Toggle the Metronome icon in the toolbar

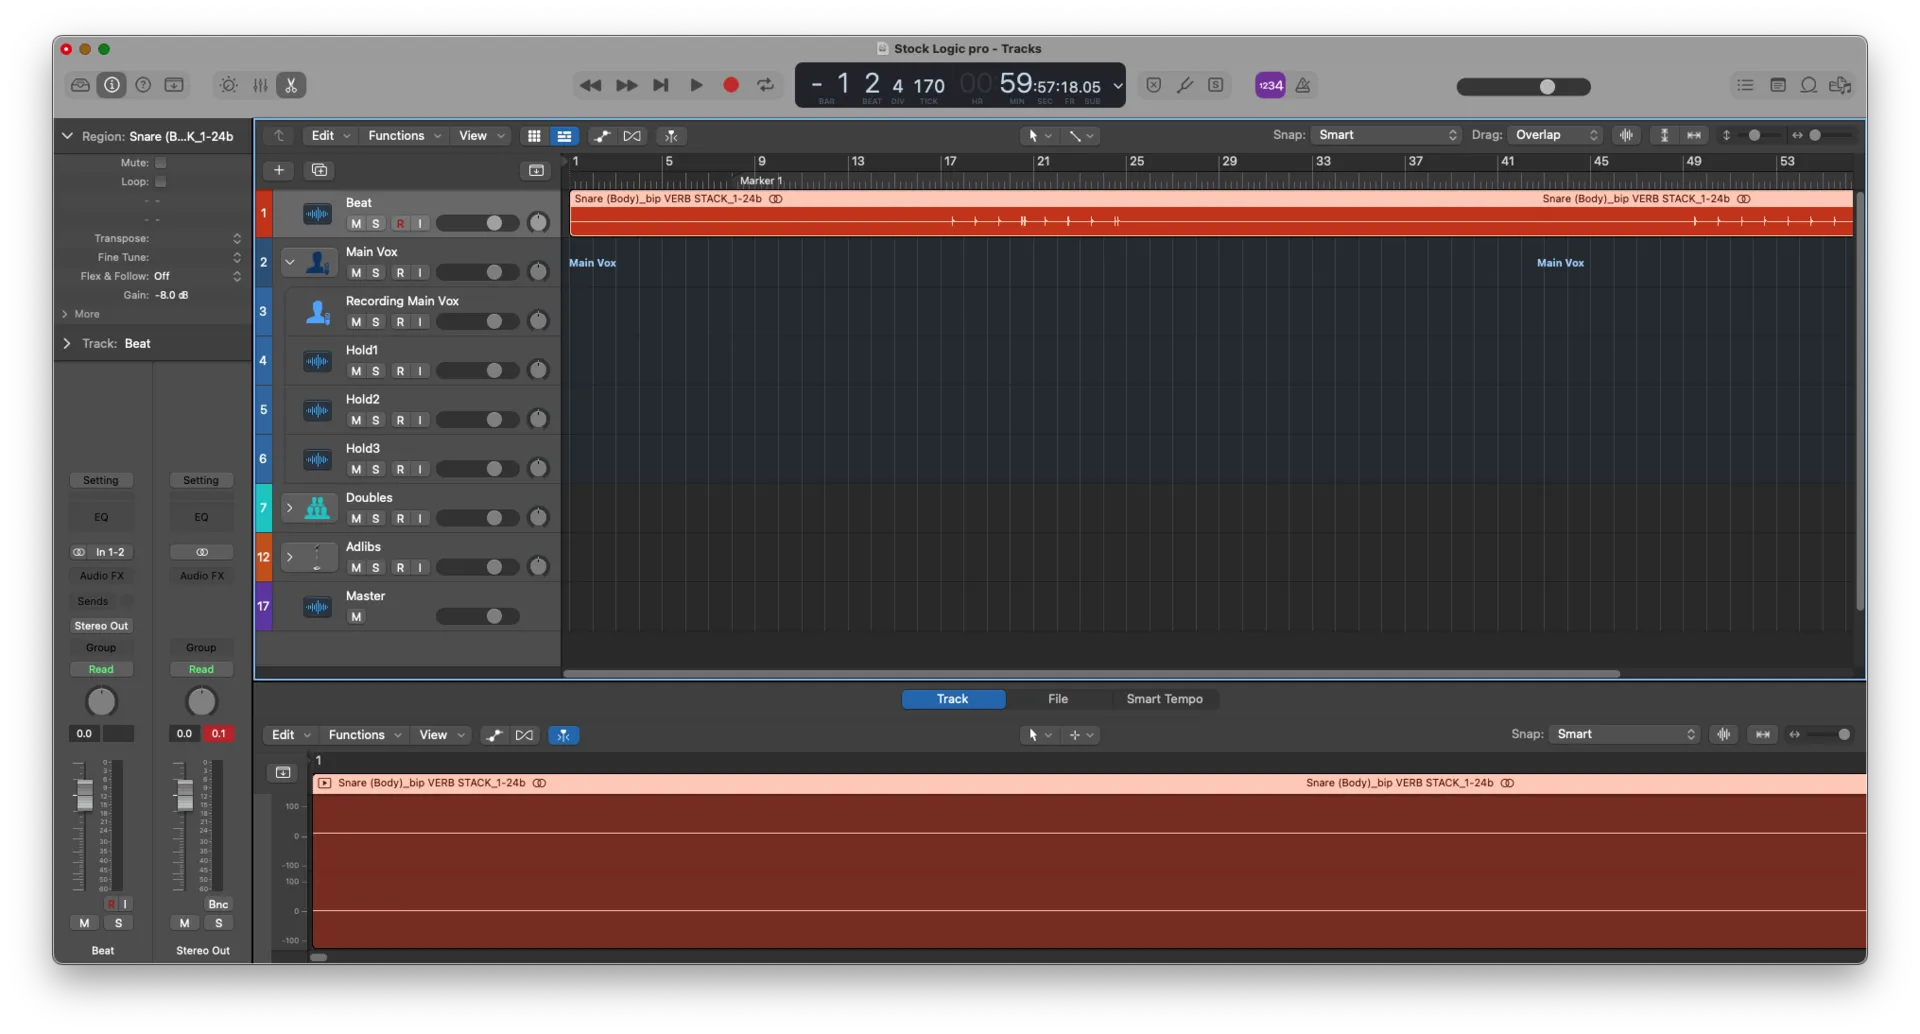pyautogui.click(x=1303, y=85)
